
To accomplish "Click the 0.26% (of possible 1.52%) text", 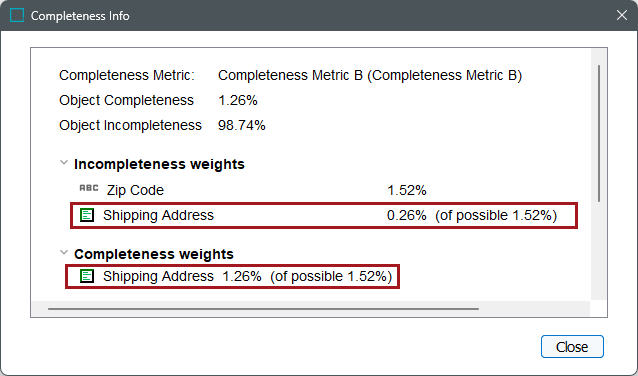I will (x=472, y=215).
